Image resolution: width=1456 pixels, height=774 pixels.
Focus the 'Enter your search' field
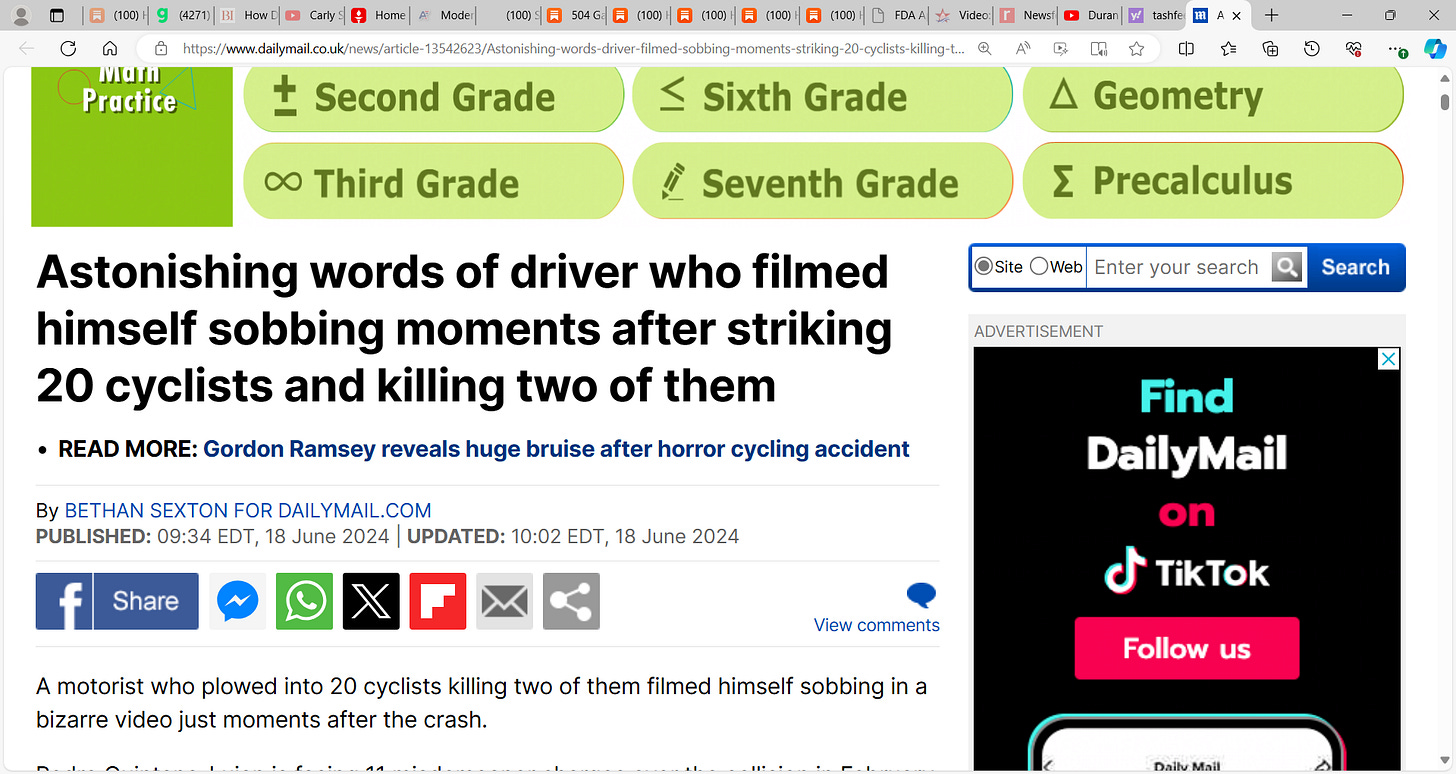point(1179,267)
